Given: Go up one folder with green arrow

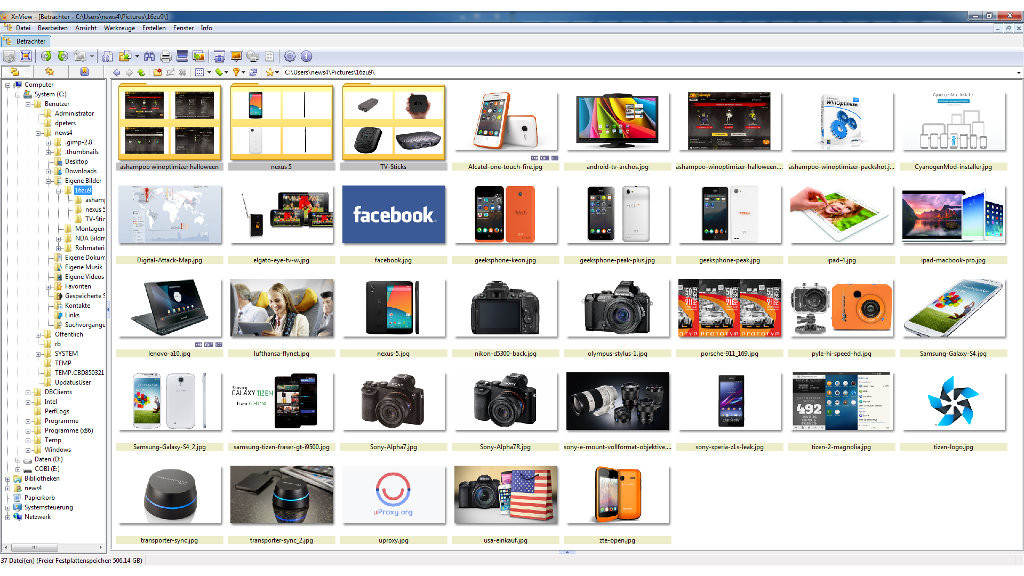Looking at the screenshot, I should coord(141,72).
